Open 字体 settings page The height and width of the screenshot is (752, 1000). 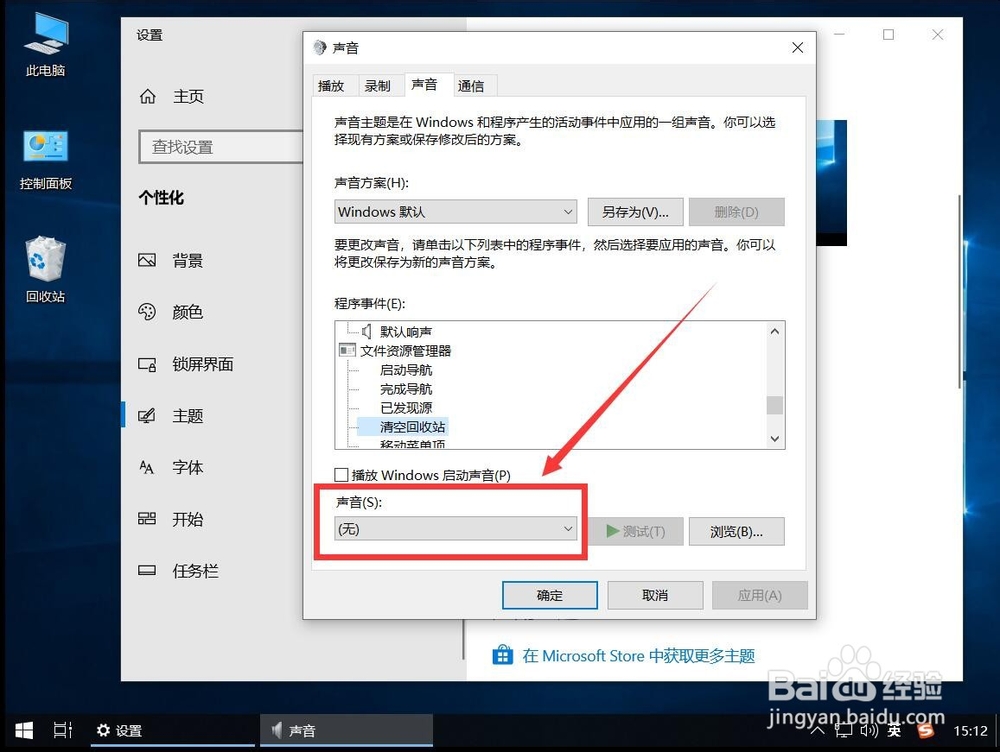pos(188,468)
